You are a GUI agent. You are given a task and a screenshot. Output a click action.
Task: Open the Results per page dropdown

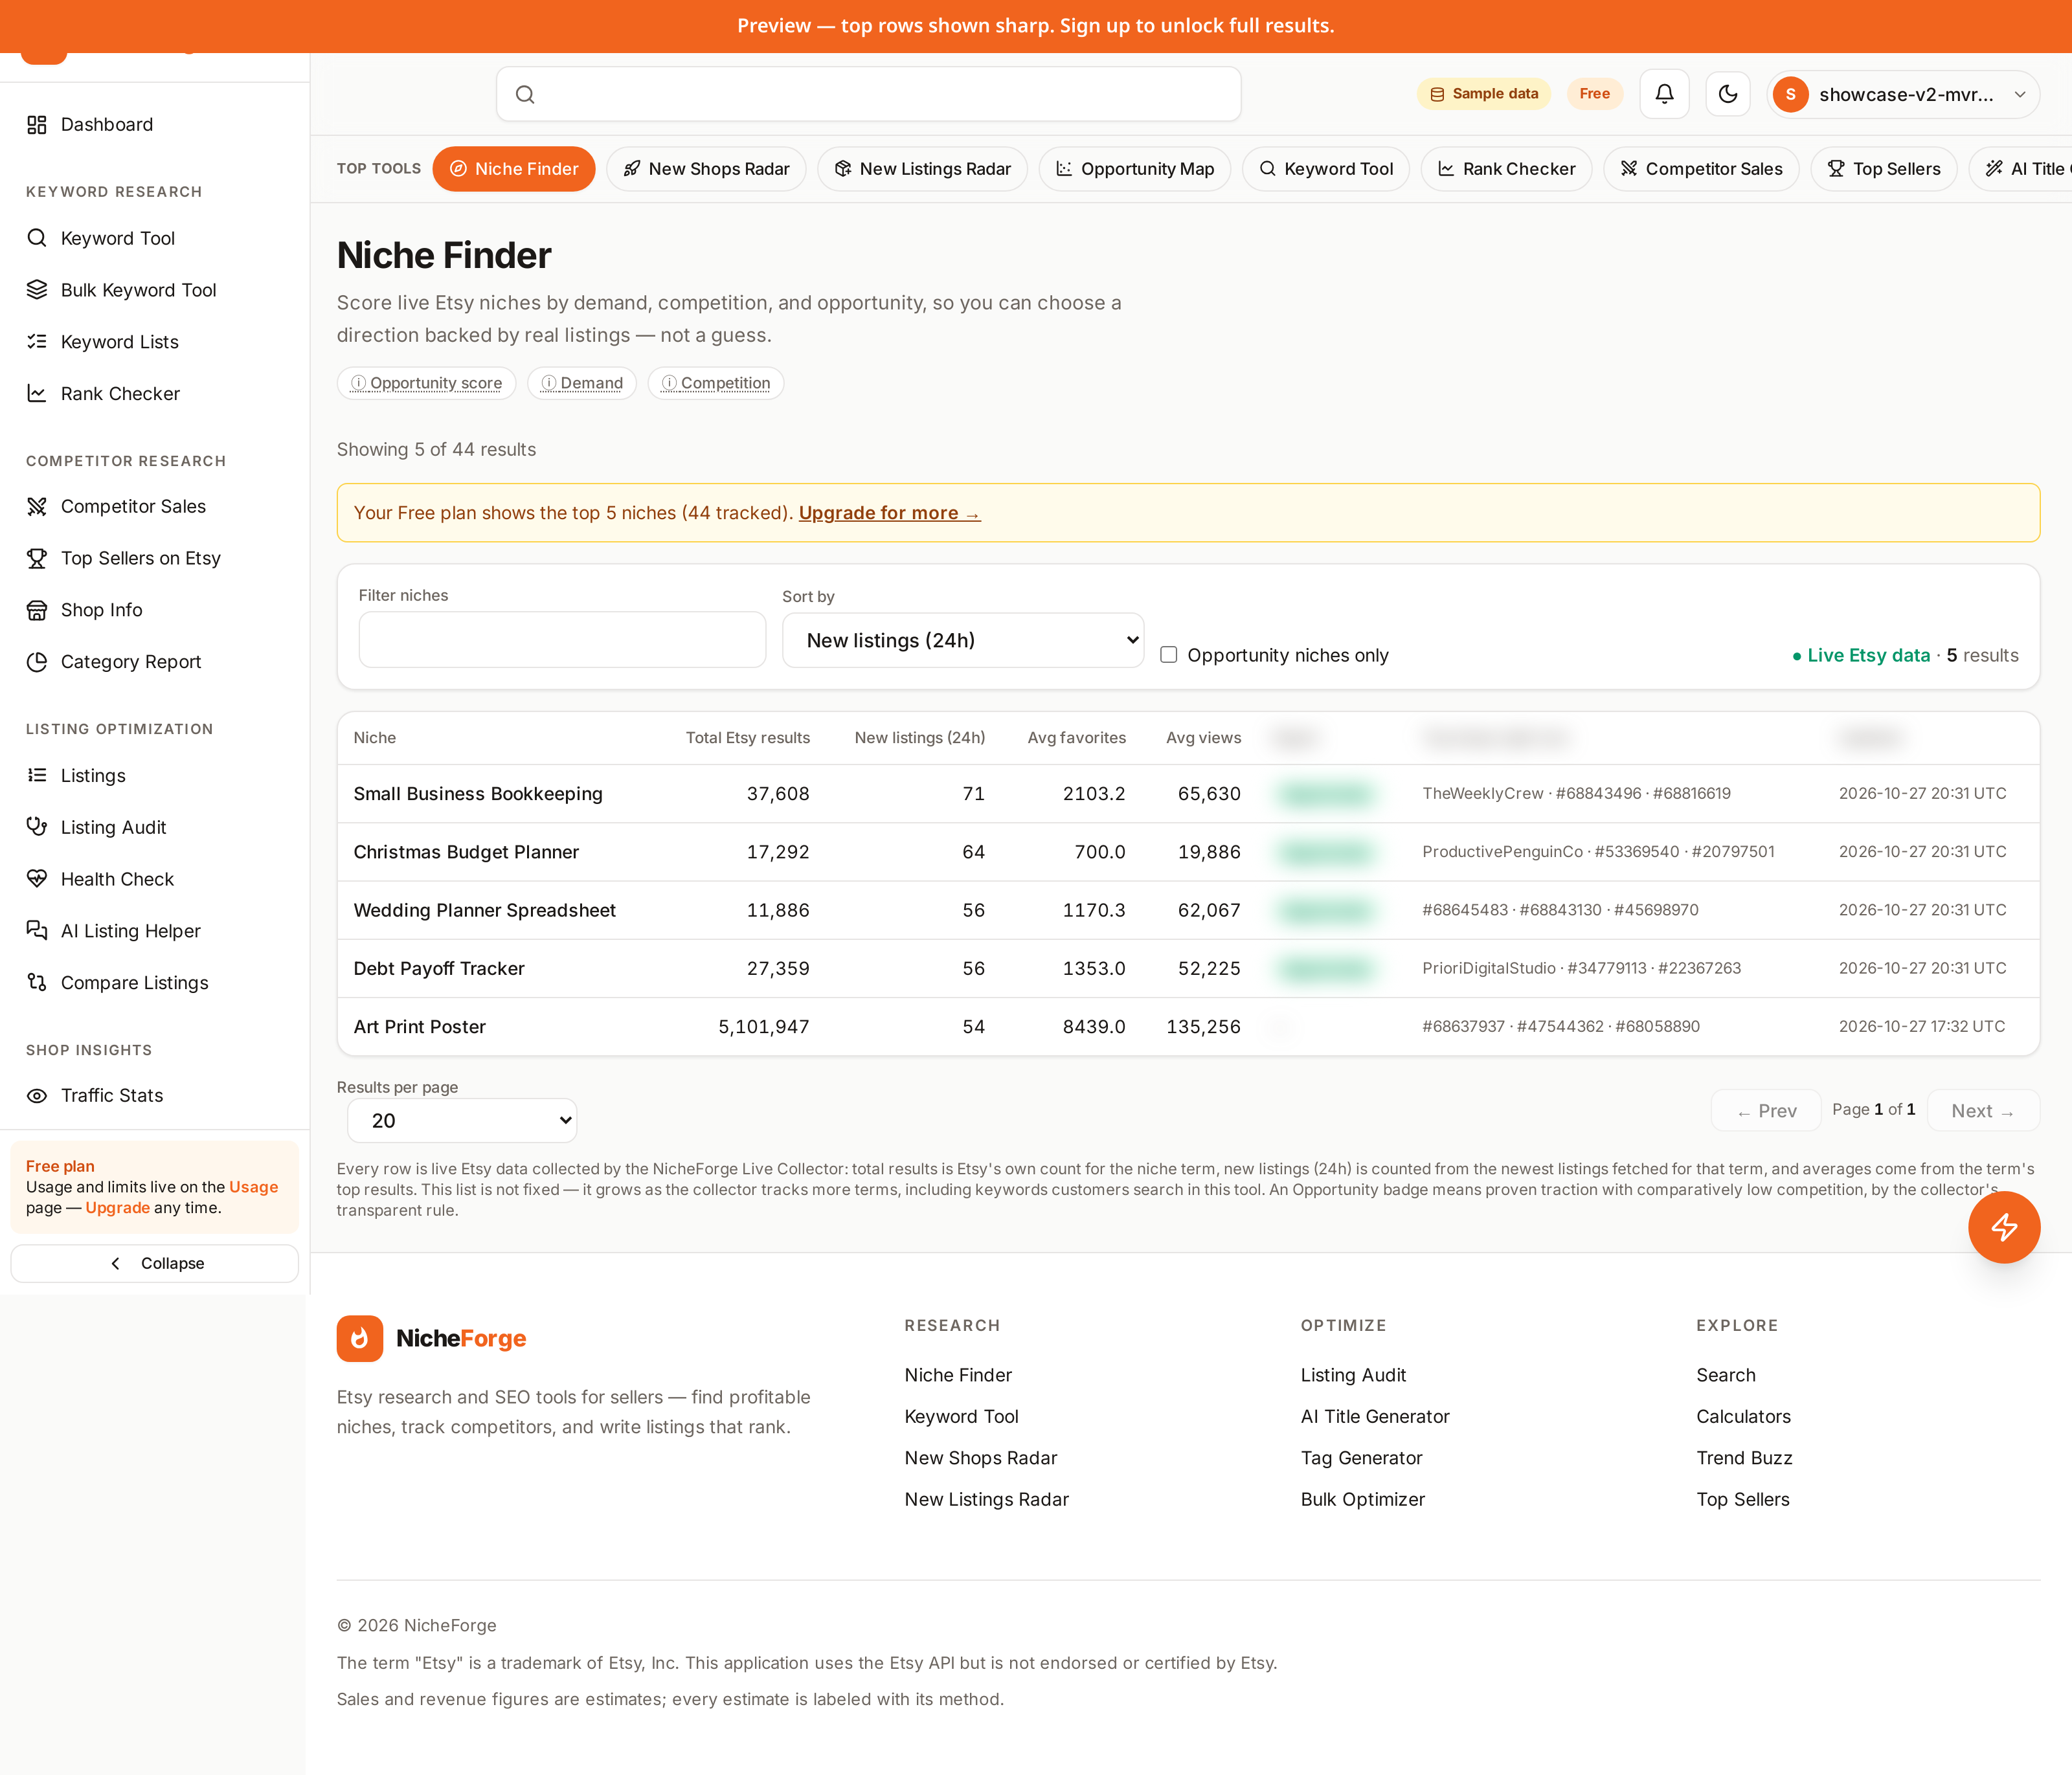coord(462,1120)
